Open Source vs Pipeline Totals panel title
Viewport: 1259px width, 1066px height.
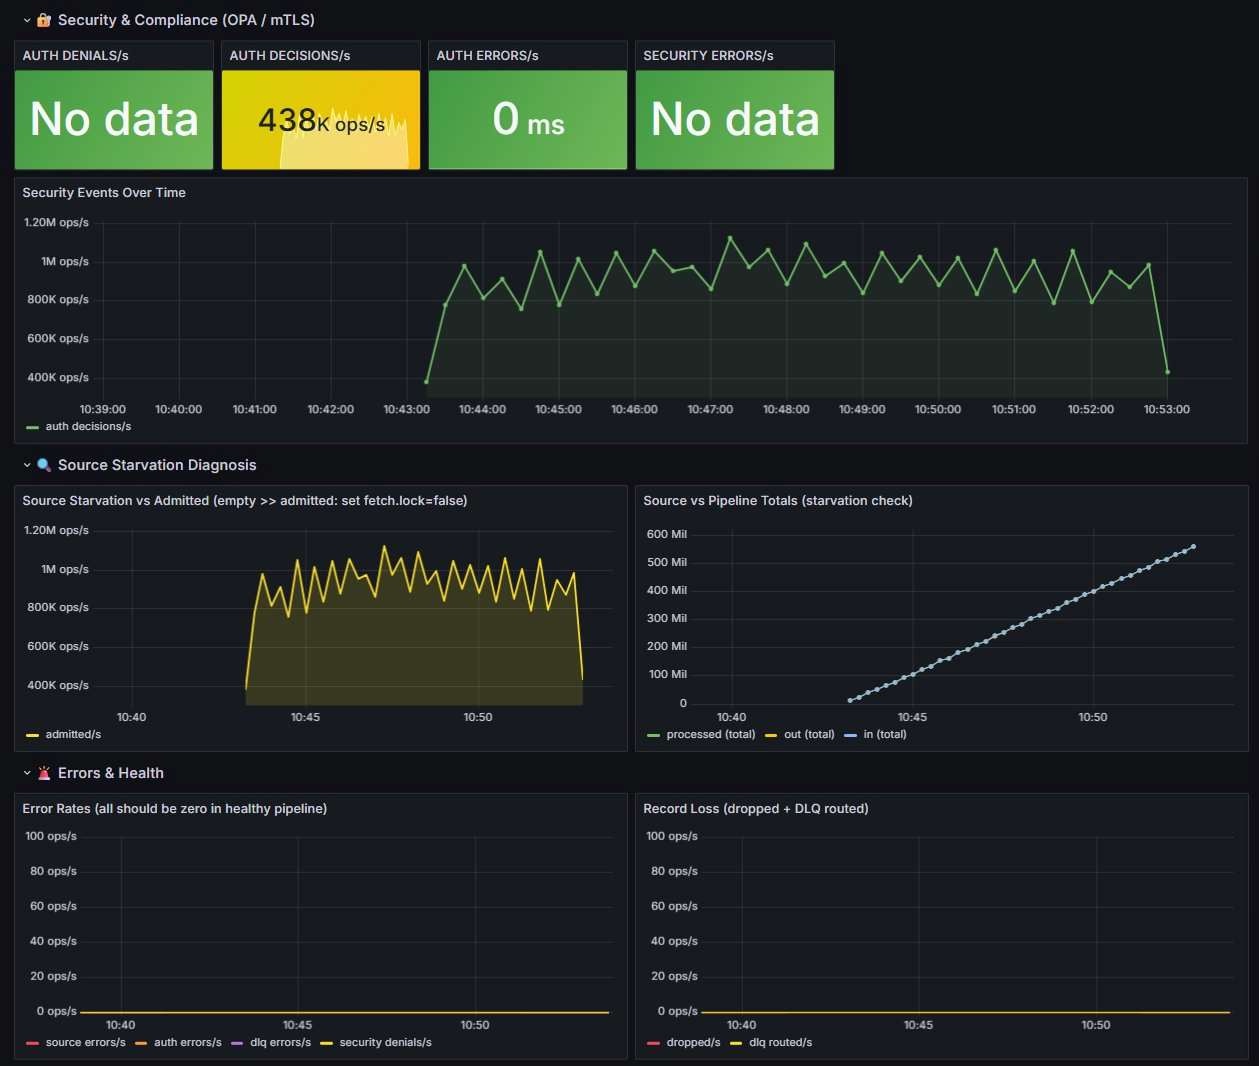778,501
